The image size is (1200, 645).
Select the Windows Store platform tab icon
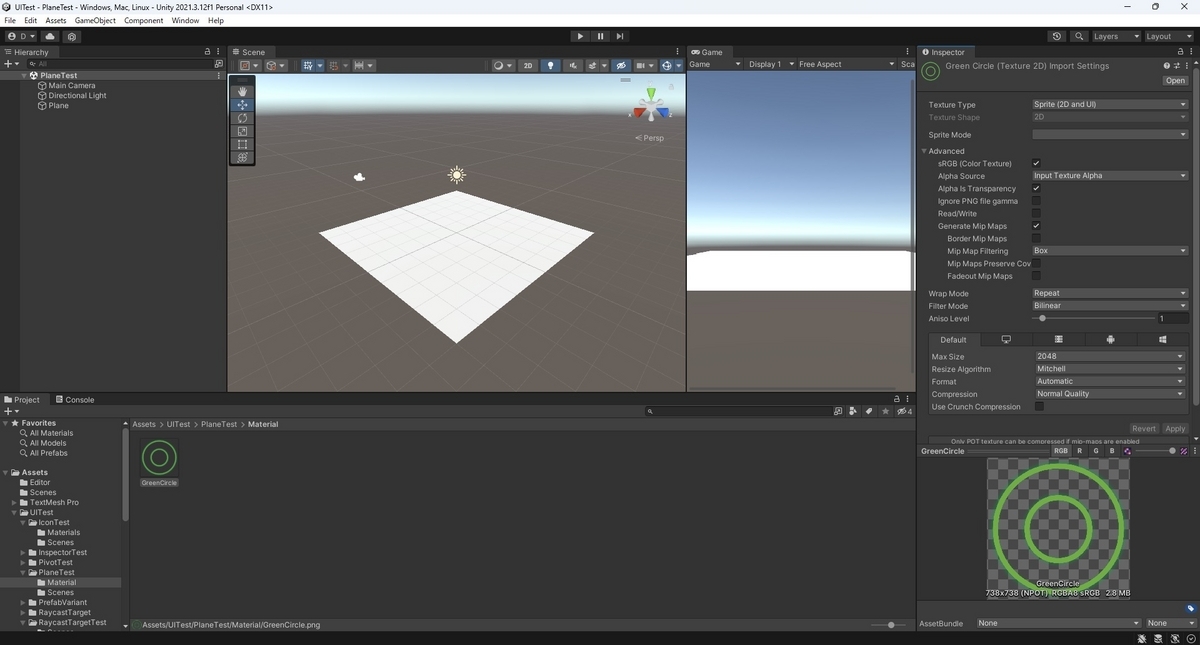pyautogui.click(x=1163, y=340)
